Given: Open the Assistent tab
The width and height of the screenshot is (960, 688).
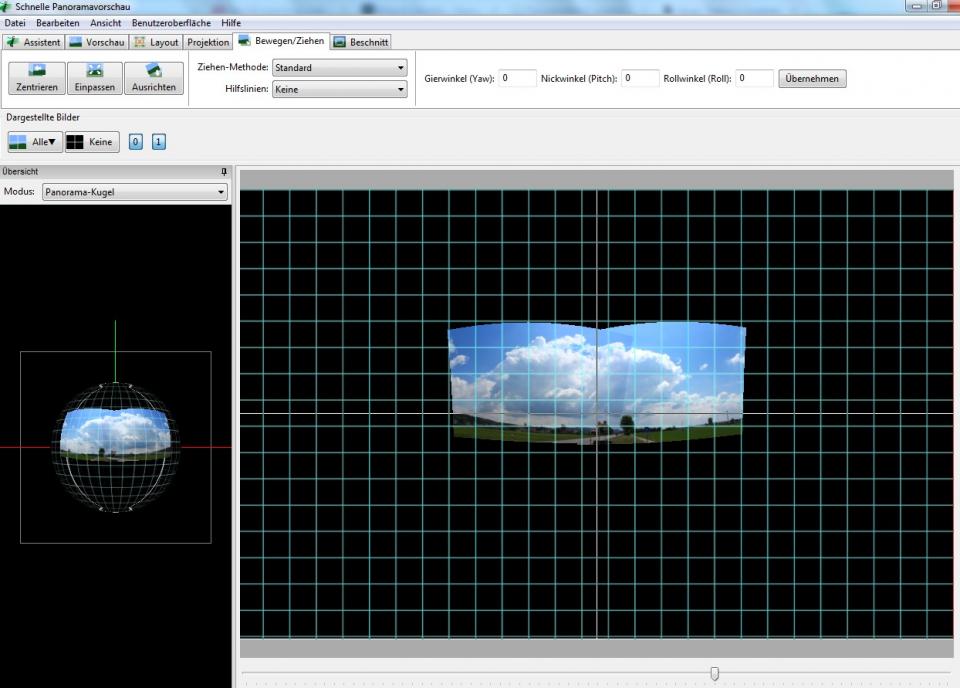Looking at the screenshot, I should (34, 42).
